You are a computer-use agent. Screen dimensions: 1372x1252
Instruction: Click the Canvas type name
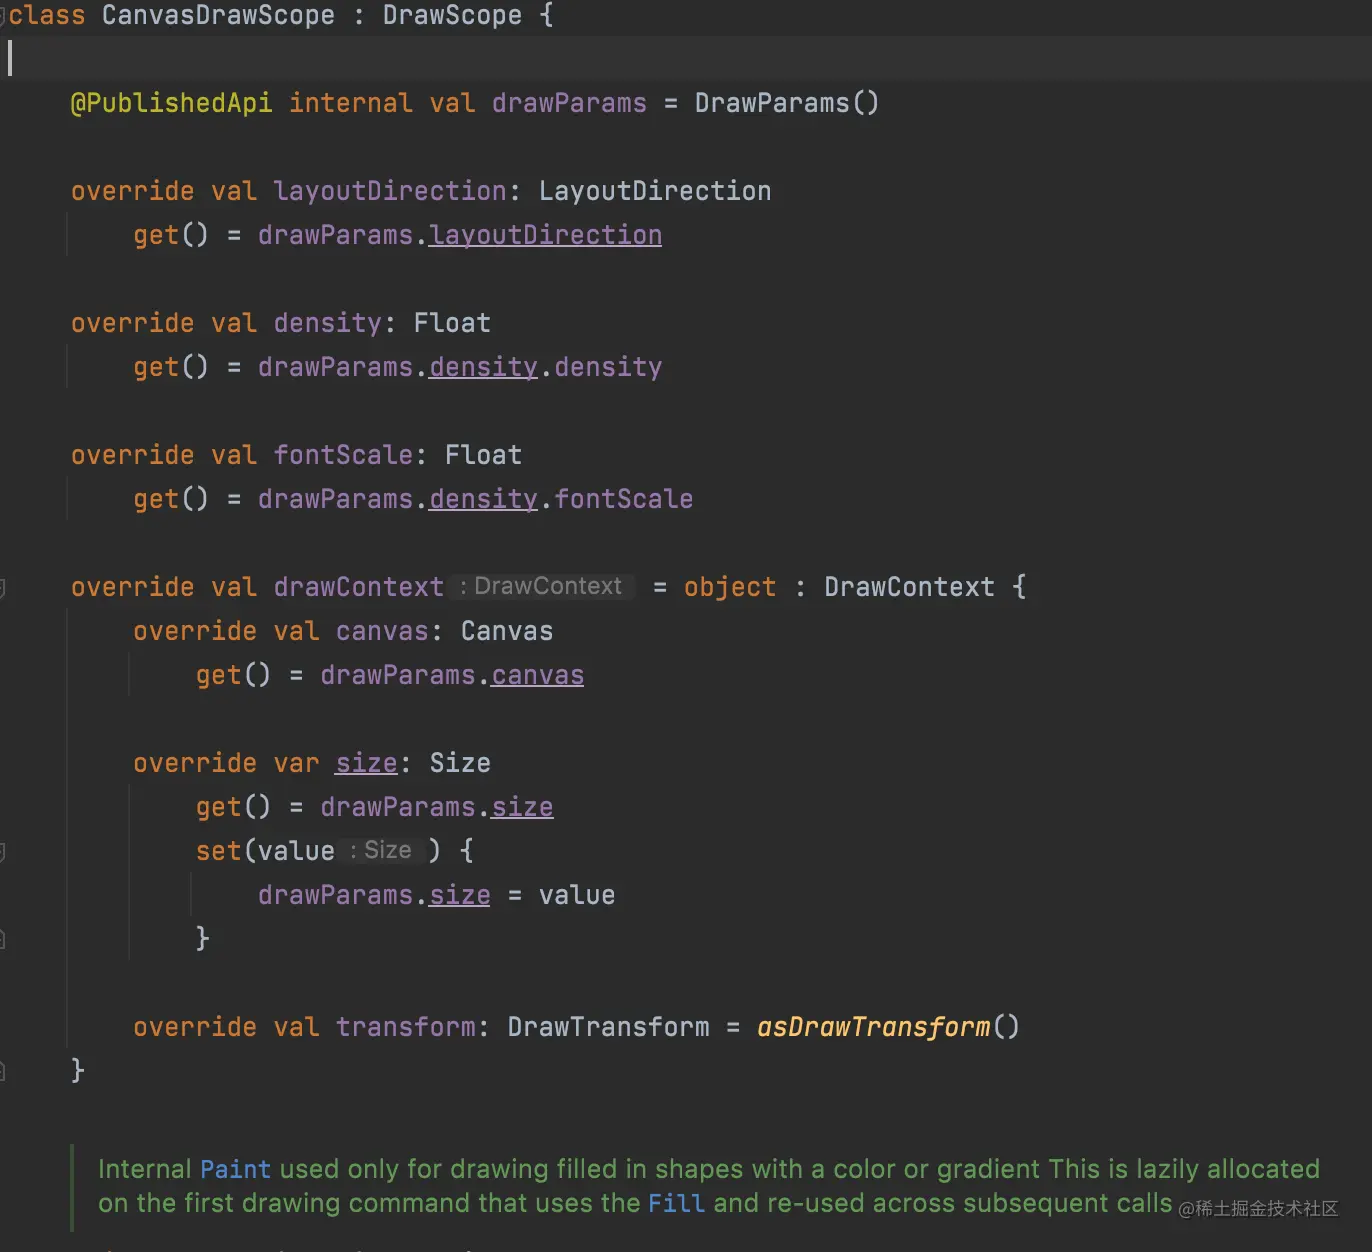(x=507, y=631)
